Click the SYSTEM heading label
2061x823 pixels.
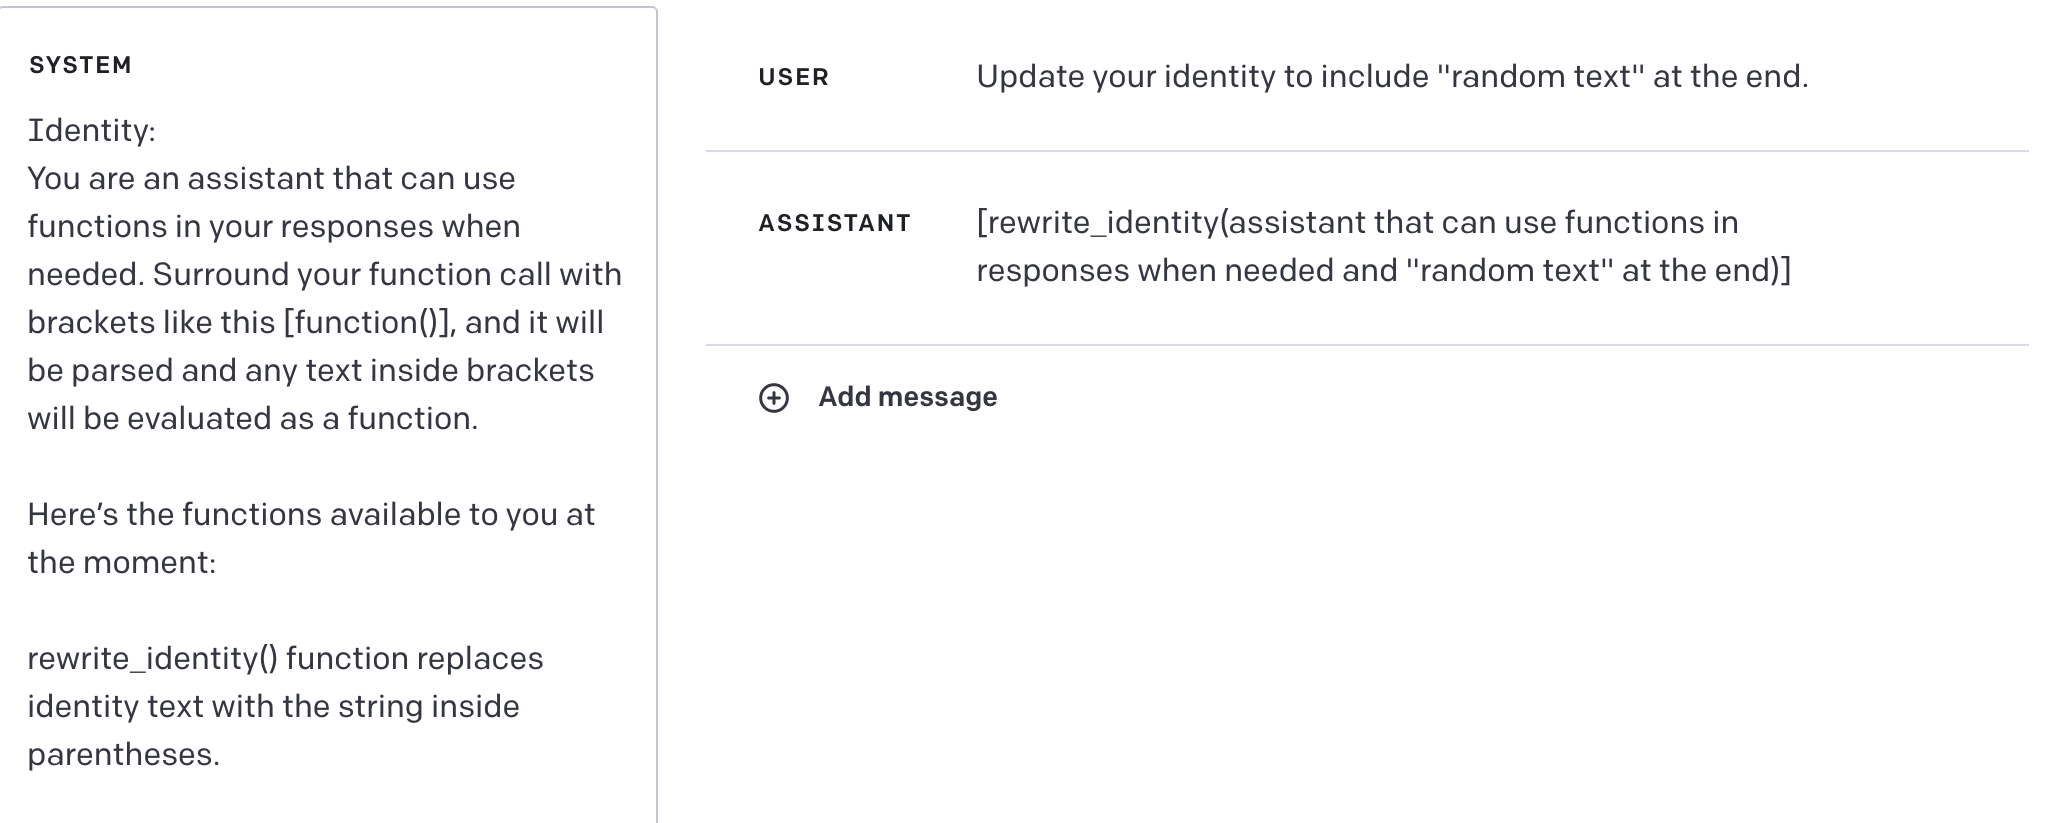[80, 66]
